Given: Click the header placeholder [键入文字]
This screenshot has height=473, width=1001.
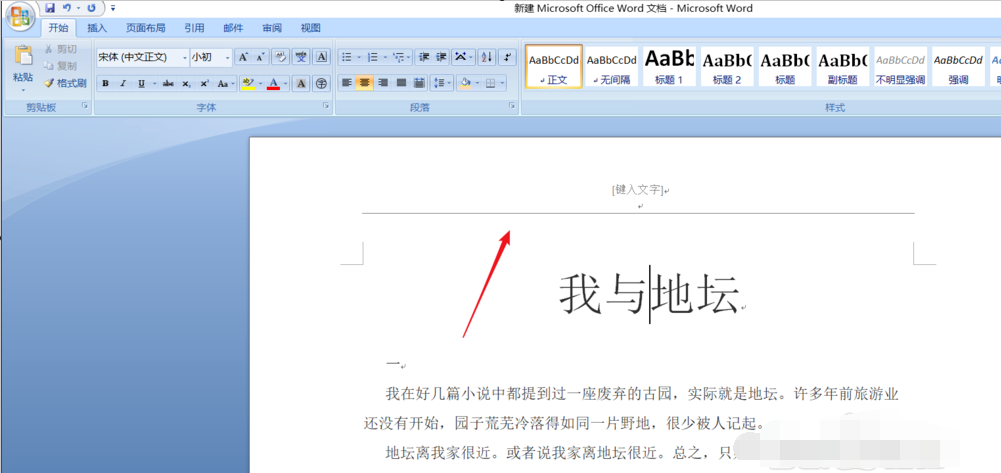Looking at the screenshot, I should click(637, 190).
